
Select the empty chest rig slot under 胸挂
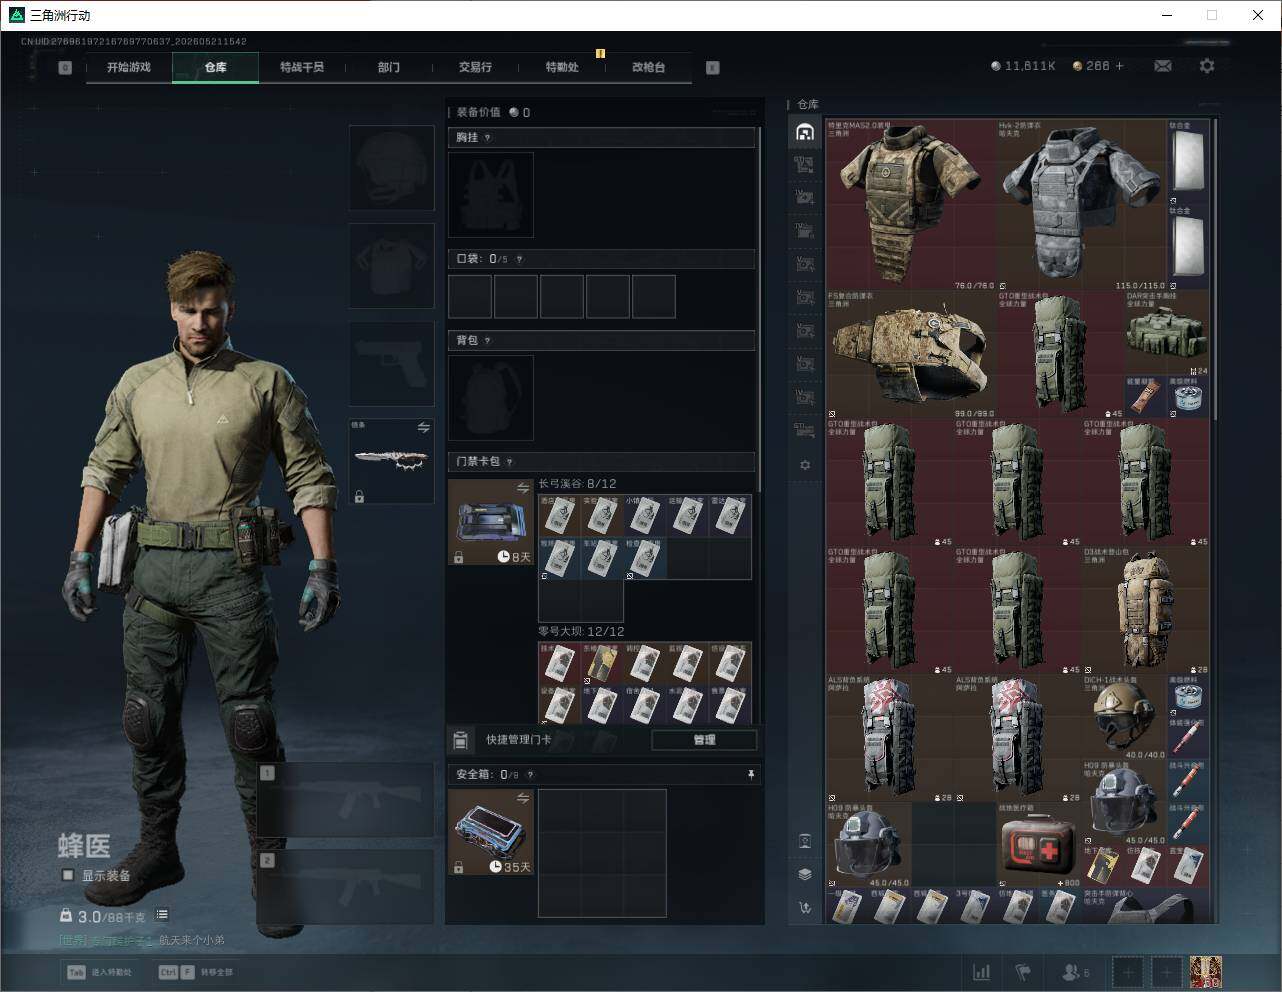pyautogui.click(x=491, y=195)
